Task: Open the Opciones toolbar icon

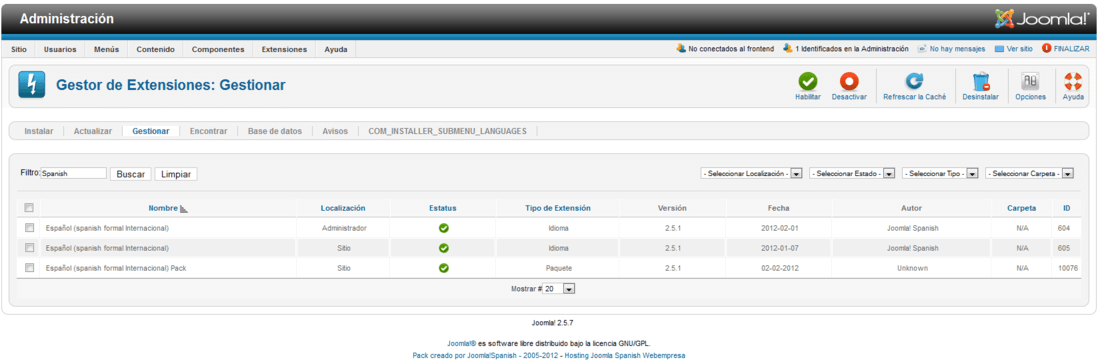Action: [1031, 81]
